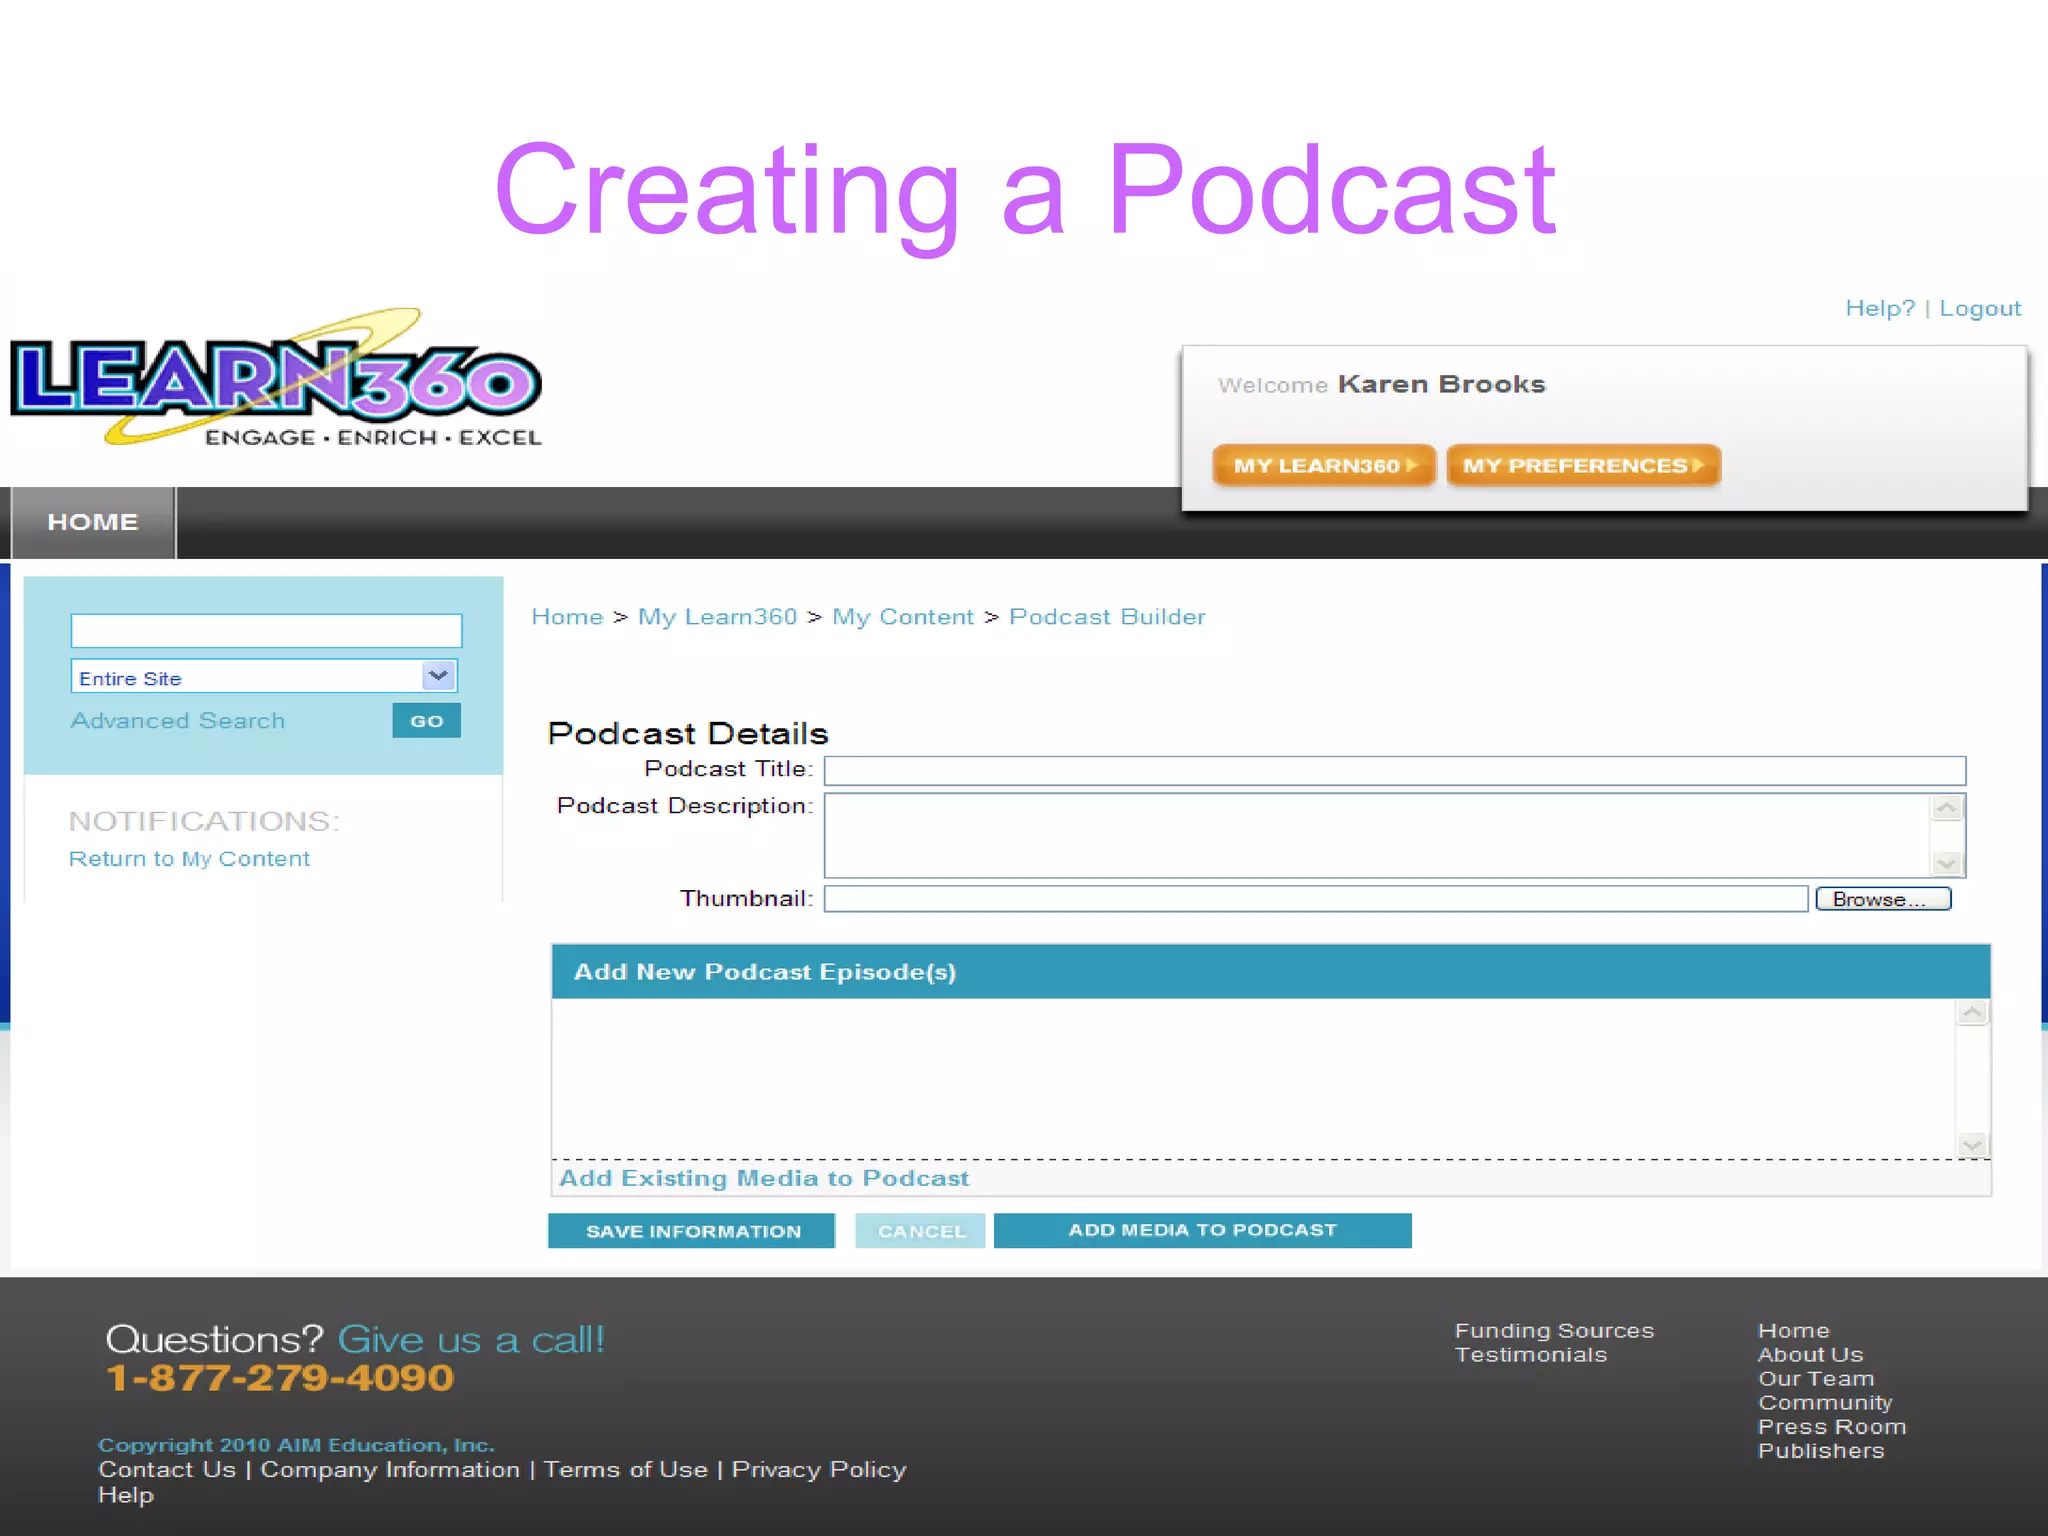
Task: Open the MY PREFERENCES button
Action: (1582, 465)
